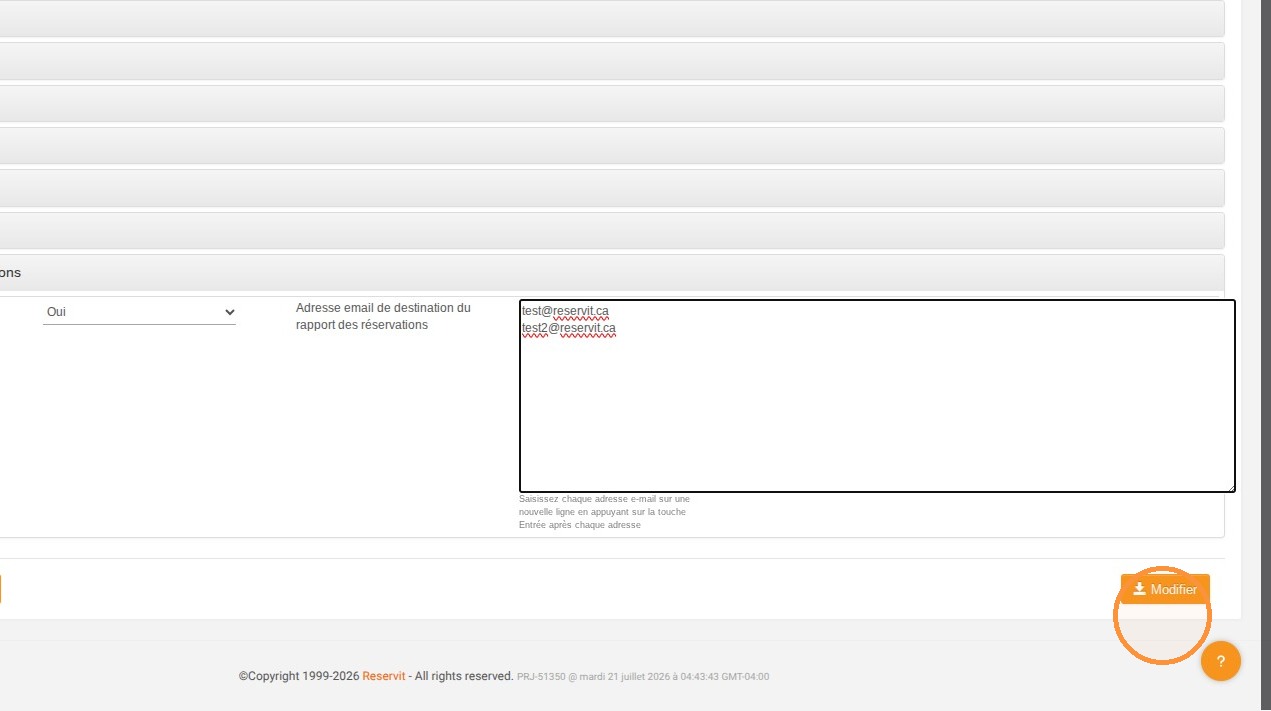Screen dimensions: 1271x711
Task: Click the chevron arrow of the Oui dropdown
Action: click(229, 312)
